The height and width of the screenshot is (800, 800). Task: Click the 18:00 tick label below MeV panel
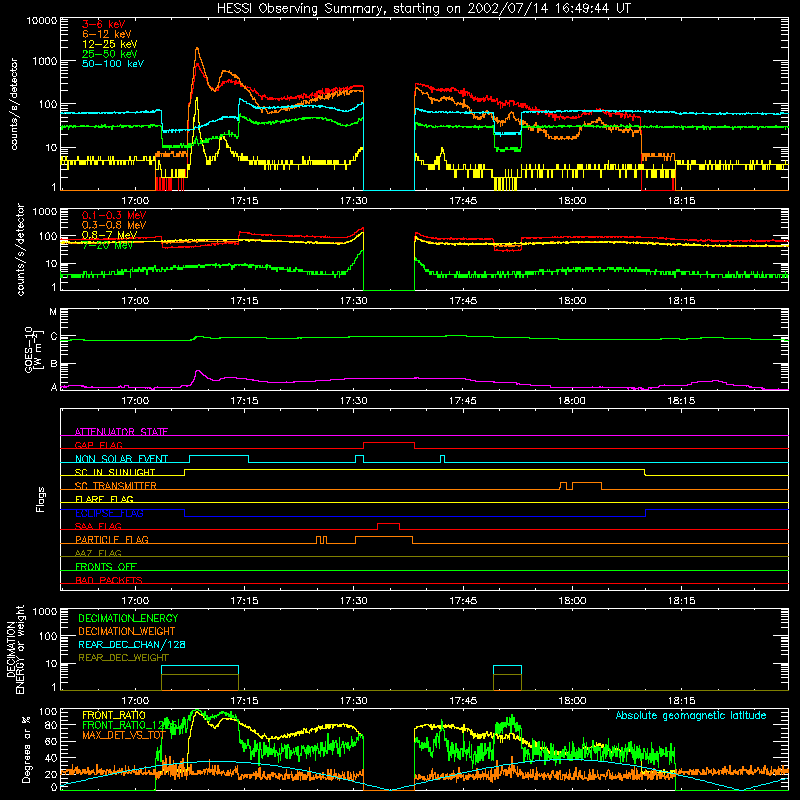pyautogui.click(x=572, y=301)
